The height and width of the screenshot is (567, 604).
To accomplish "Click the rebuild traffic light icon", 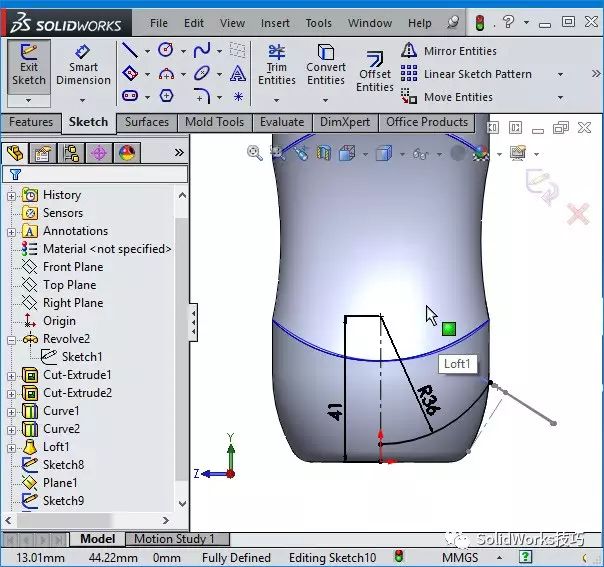I will 480,23.
